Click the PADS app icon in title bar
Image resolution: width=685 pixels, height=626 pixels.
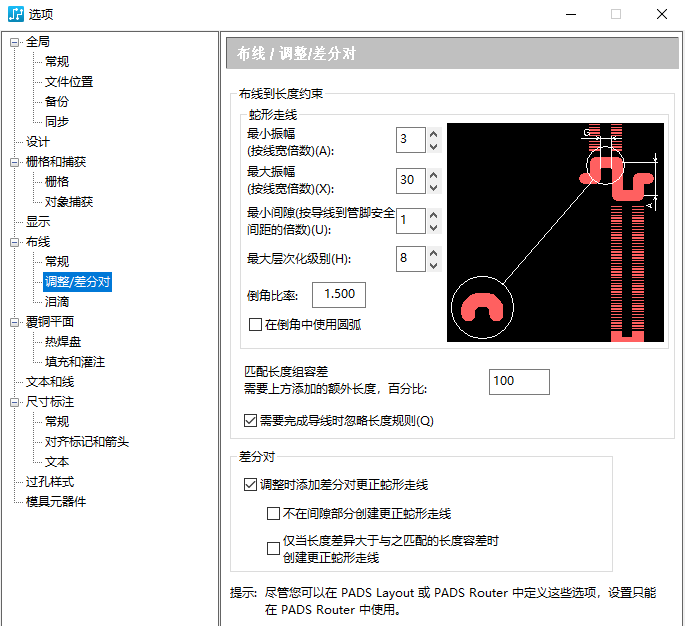click(x=16, y=14)
